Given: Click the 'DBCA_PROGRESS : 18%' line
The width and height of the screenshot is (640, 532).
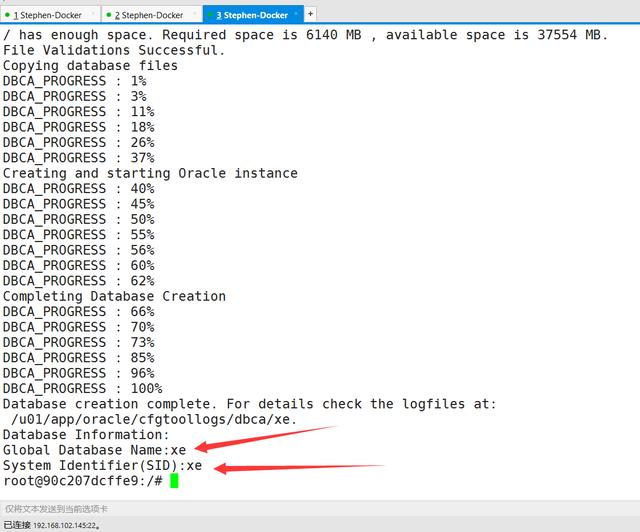Looking at the screenshot, I should click(x=78, y=127).
